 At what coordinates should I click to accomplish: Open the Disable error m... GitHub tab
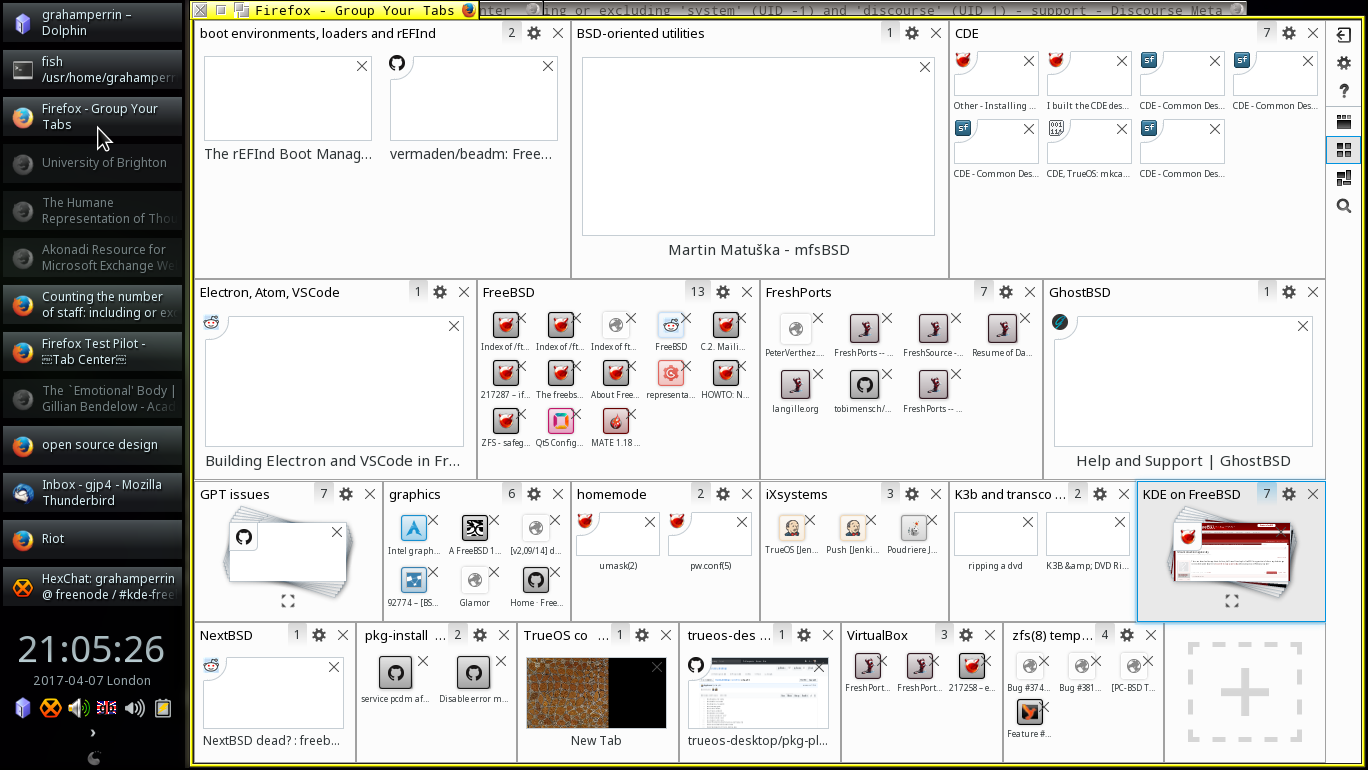[x=474, y=673]
